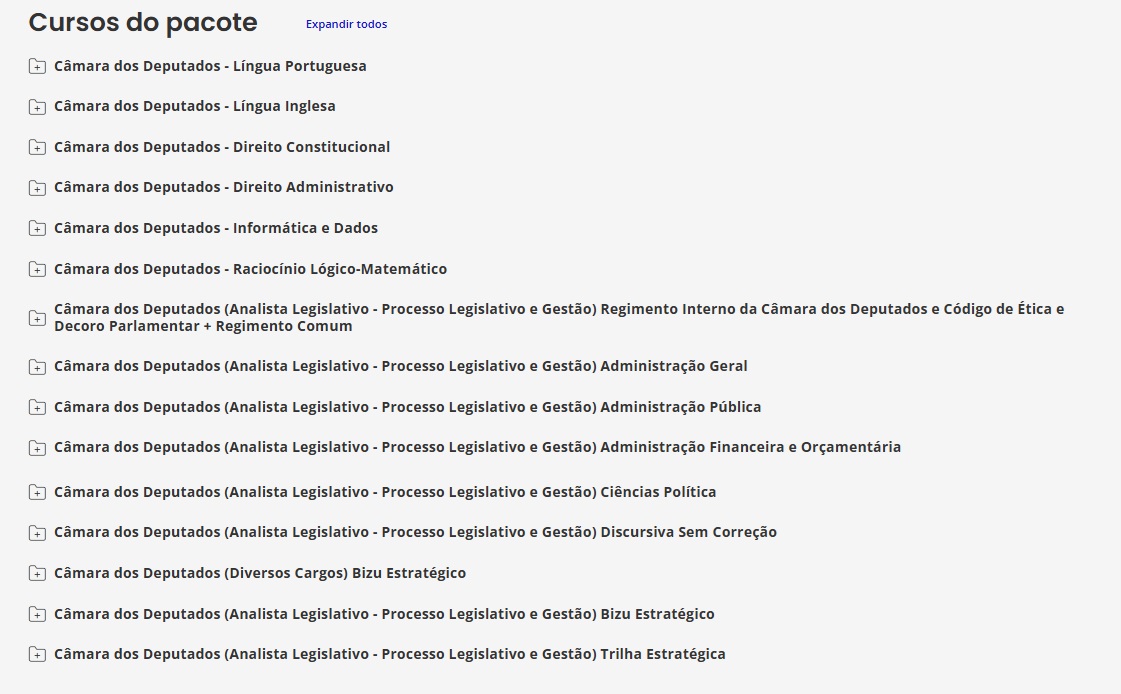Image resolution: width=1121 pixels, height=694 pixels.
Task: Expand the Administração Pública course
Action: point(407,407)
